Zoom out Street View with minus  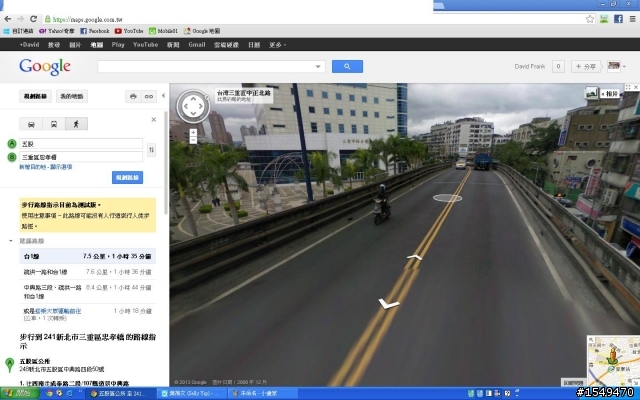coord(193,140)
